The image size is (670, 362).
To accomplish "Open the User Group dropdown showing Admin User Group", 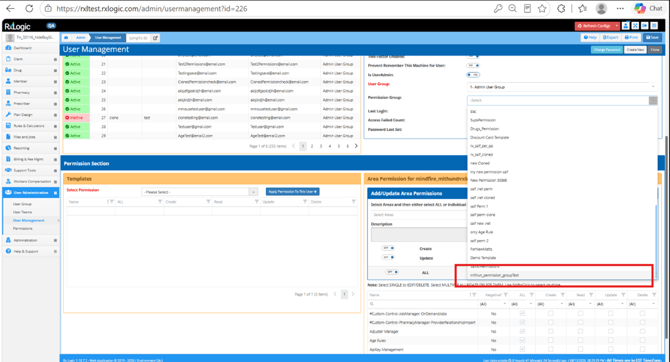I will pos(562,87).
